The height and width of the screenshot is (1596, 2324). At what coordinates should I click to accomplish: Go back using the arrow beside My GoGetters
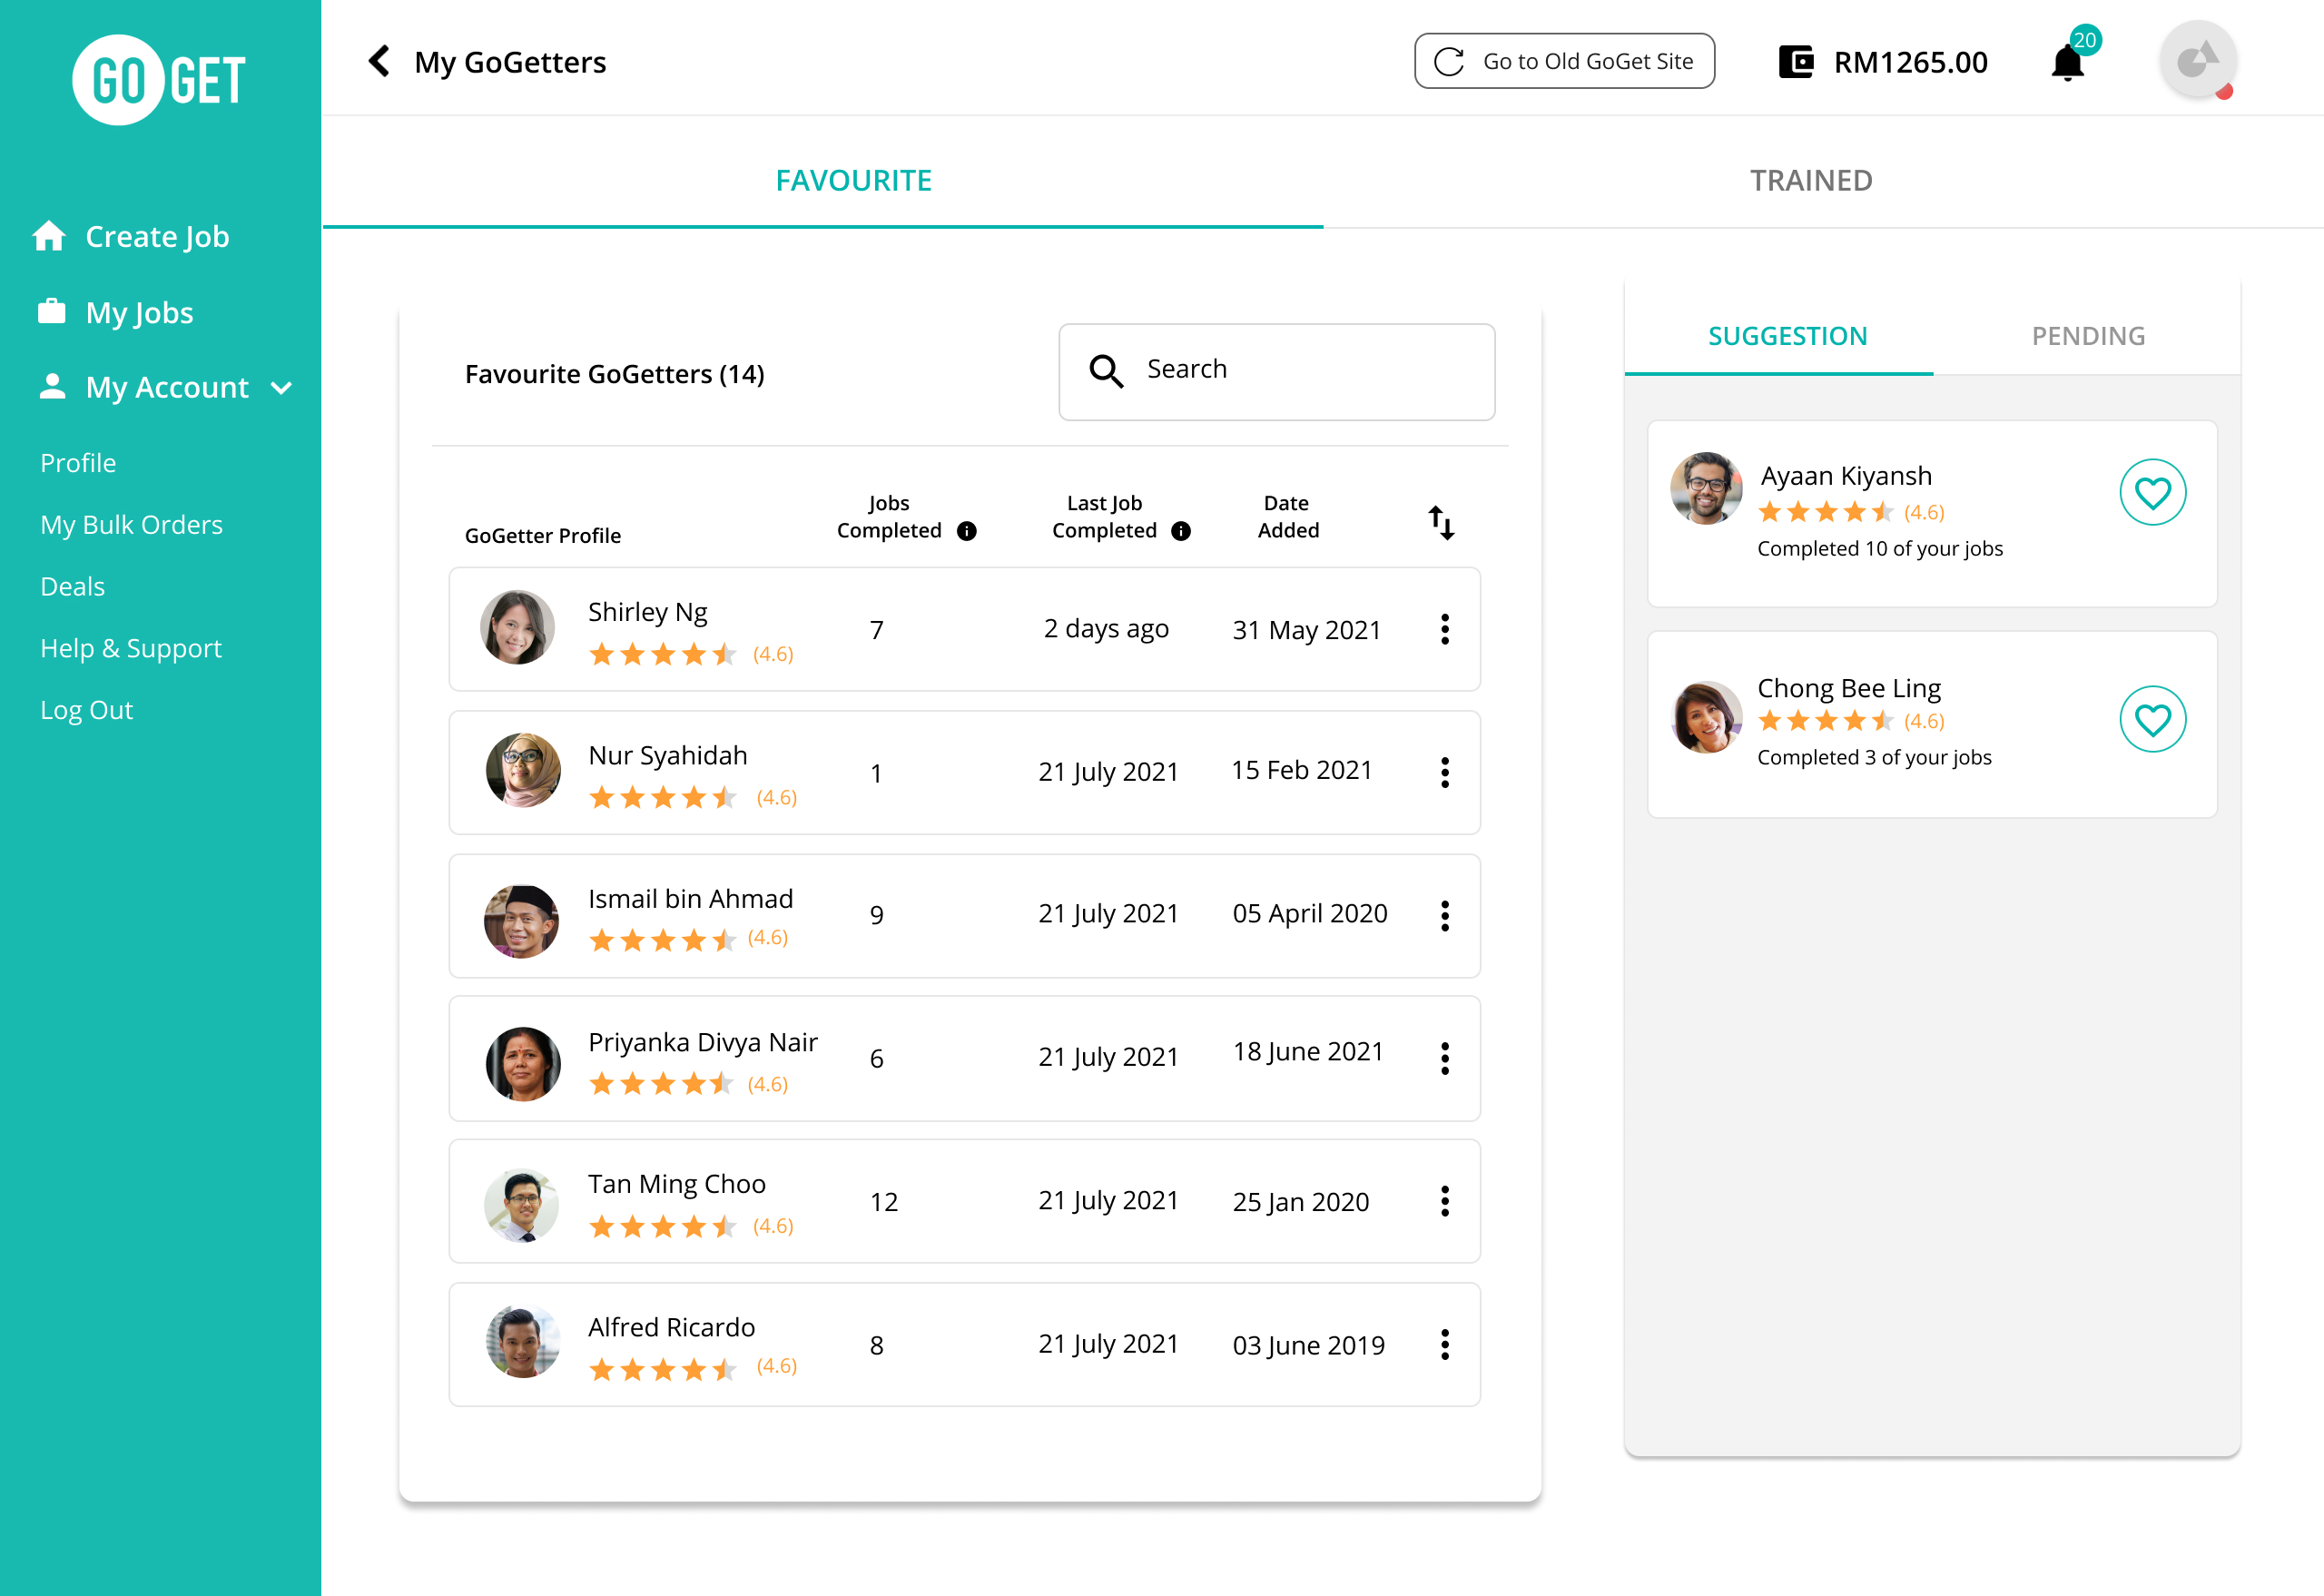tap(379, 61)
